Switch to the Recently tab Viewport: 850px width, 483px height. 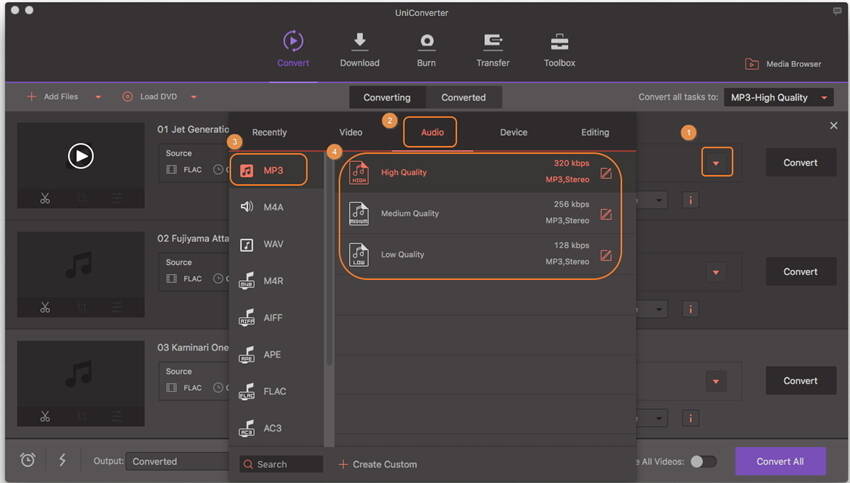point(269,132)
